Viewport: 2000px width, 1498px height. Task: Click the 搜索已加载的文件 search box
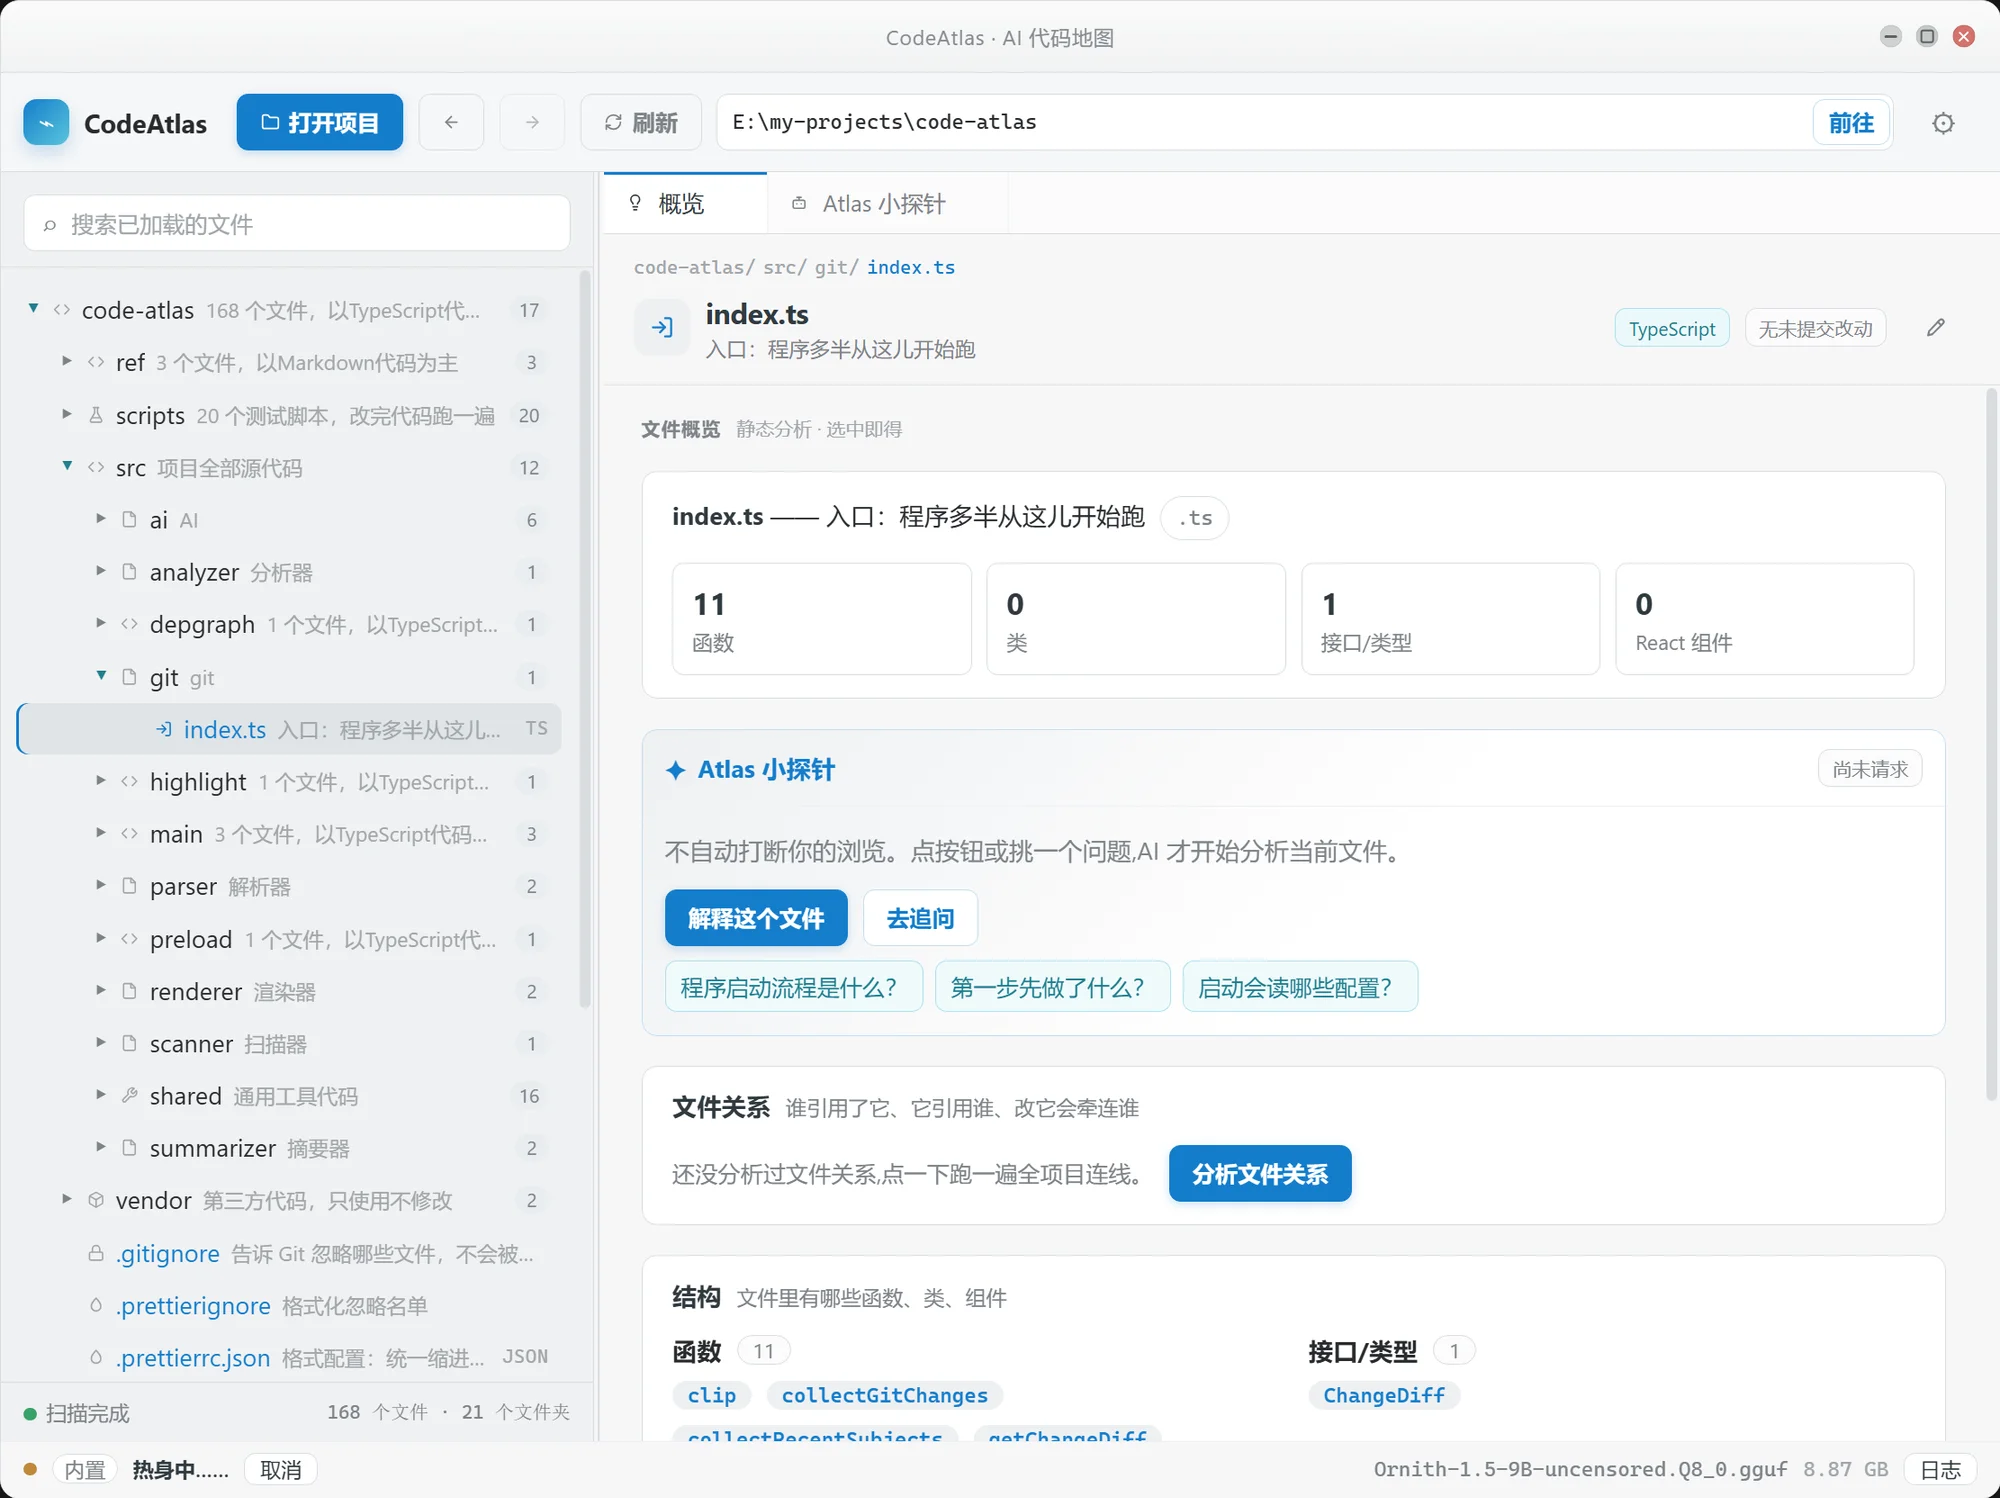pyautogui.click(x=297, y=224)
